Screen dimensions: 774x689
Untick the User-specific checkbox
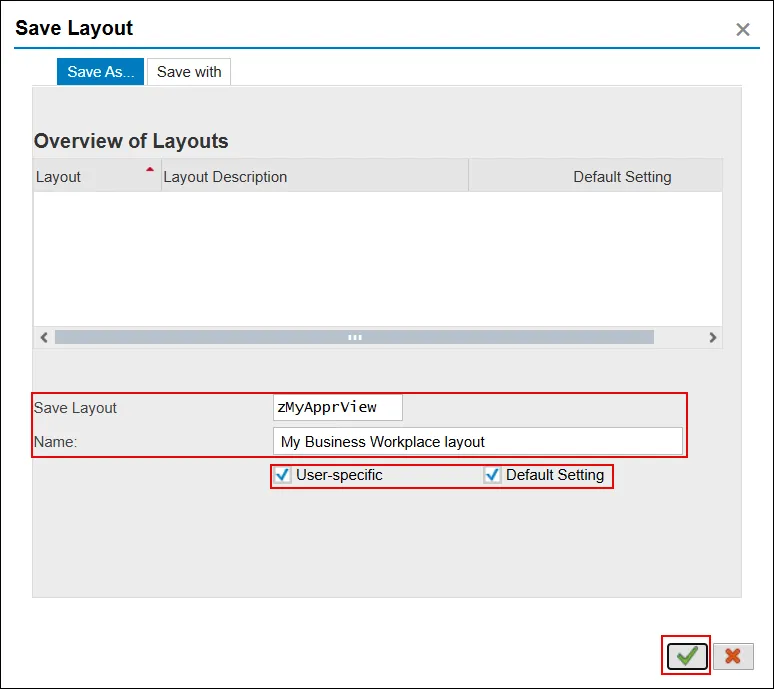[283, 475]
